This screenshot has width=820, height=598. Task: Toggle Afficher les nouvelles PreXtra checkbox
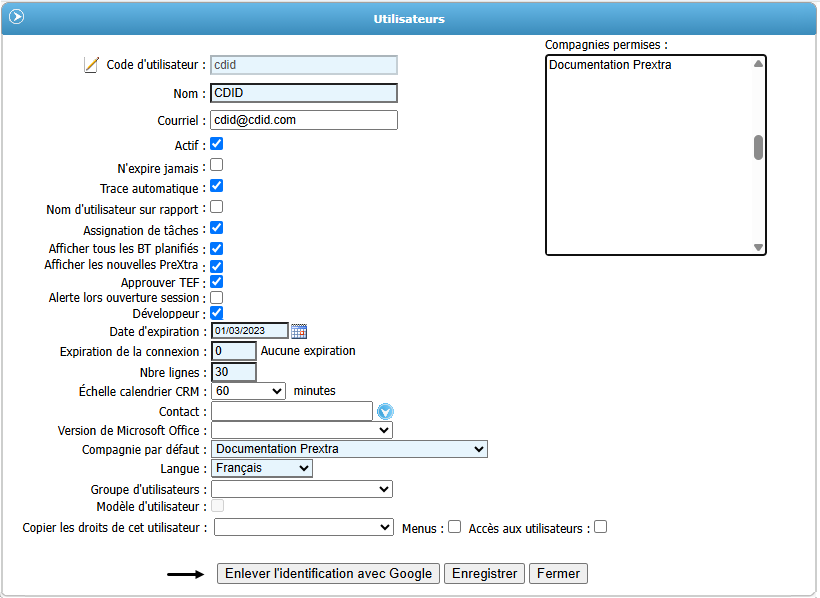point(217,266)
